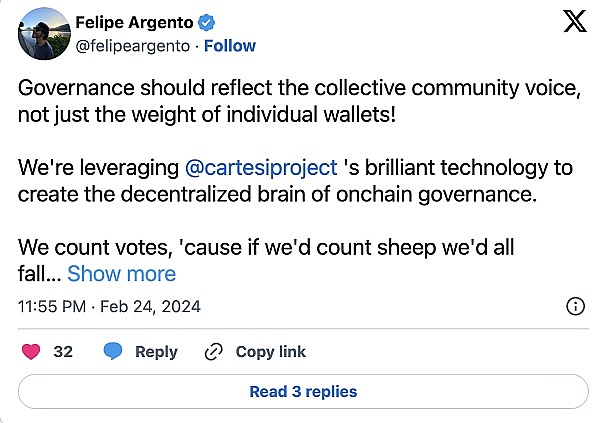Click the Reply text label
The image size is (600, 423).
156,352
